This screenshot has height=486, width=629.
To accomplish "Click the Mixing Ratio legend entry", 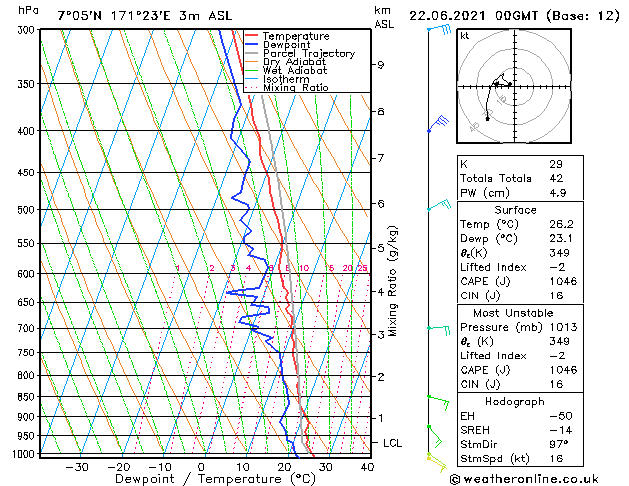I will click(x=287, y=87).
